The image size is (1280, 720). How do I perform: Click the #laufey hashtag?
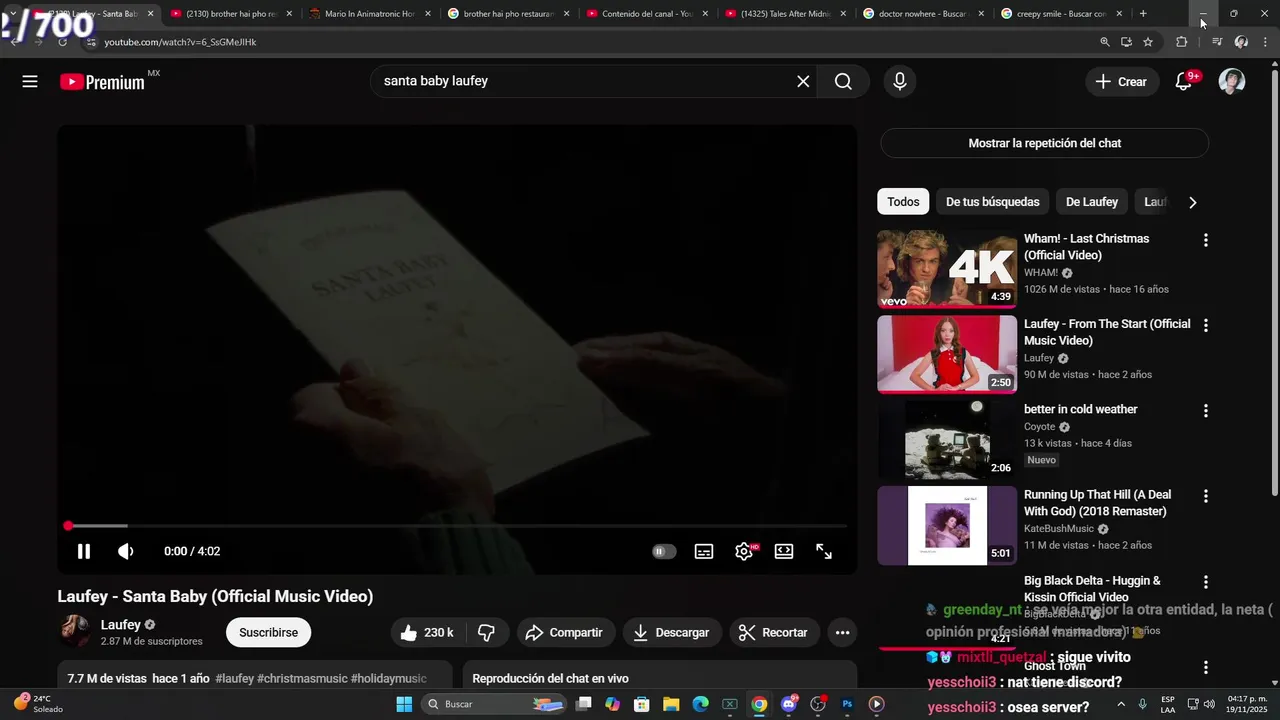235,678
